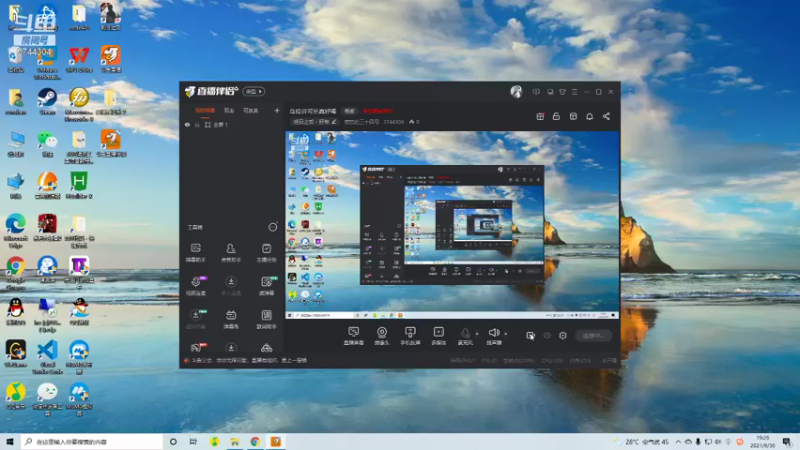Viewport: 800px width, 450px height.
Task: Expand the speaker options arrow
Action: point(506,334)
